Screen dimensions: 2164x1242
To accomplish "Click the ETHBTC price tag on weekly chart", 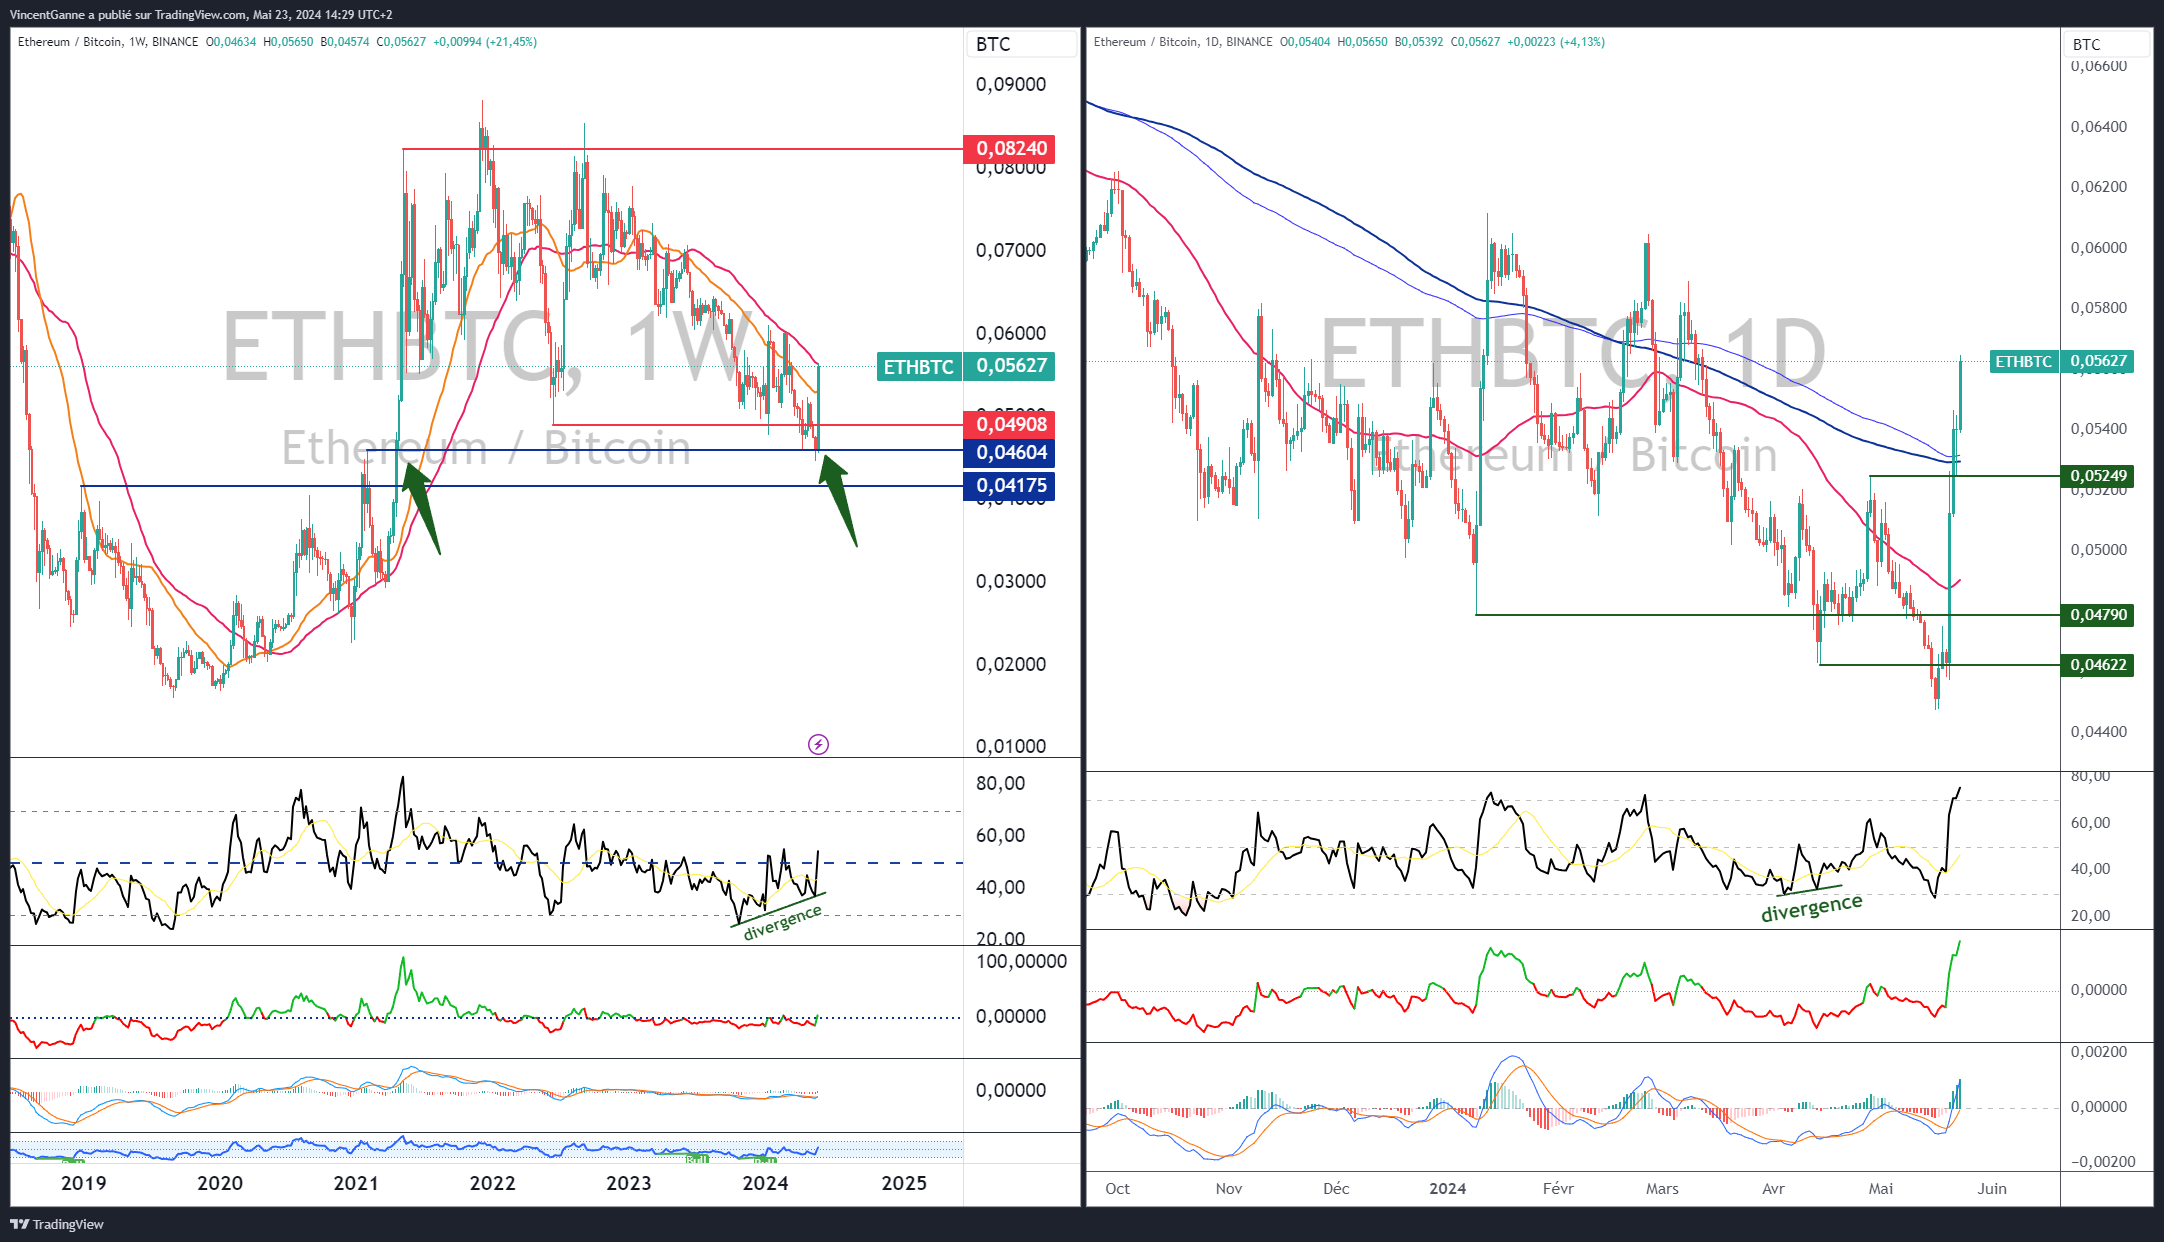I will click(918, 367).
